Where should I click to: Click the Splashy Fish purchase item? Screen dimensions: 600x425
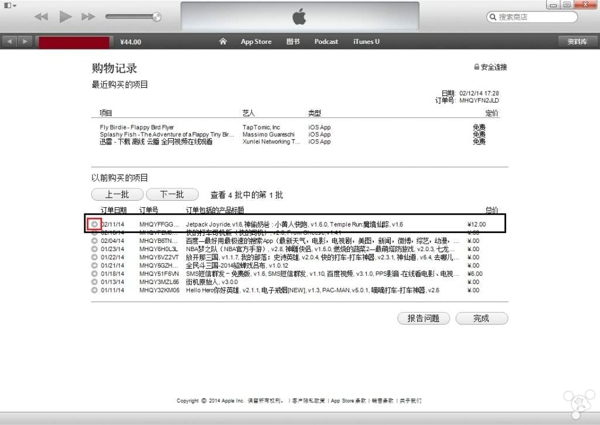click(167, 134)
